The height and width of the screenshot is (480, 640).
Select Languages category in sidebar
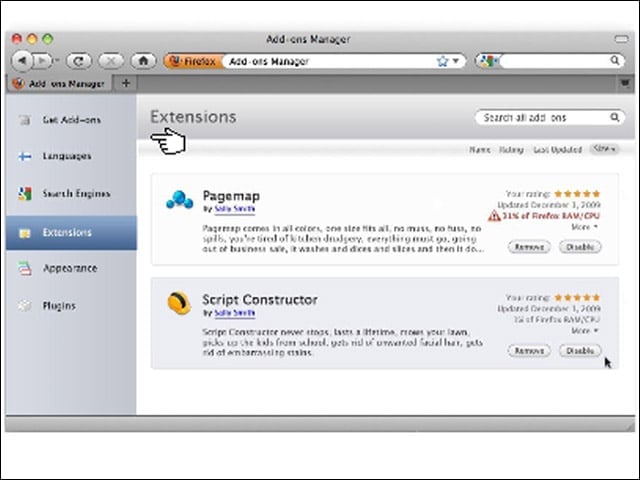[x=71, y=156]
